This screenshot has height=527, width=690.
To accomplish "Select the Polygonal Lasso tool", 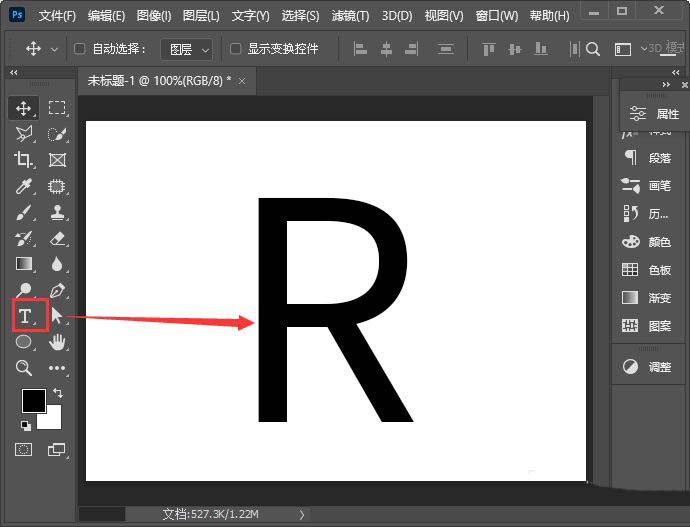I will point(24,134).
